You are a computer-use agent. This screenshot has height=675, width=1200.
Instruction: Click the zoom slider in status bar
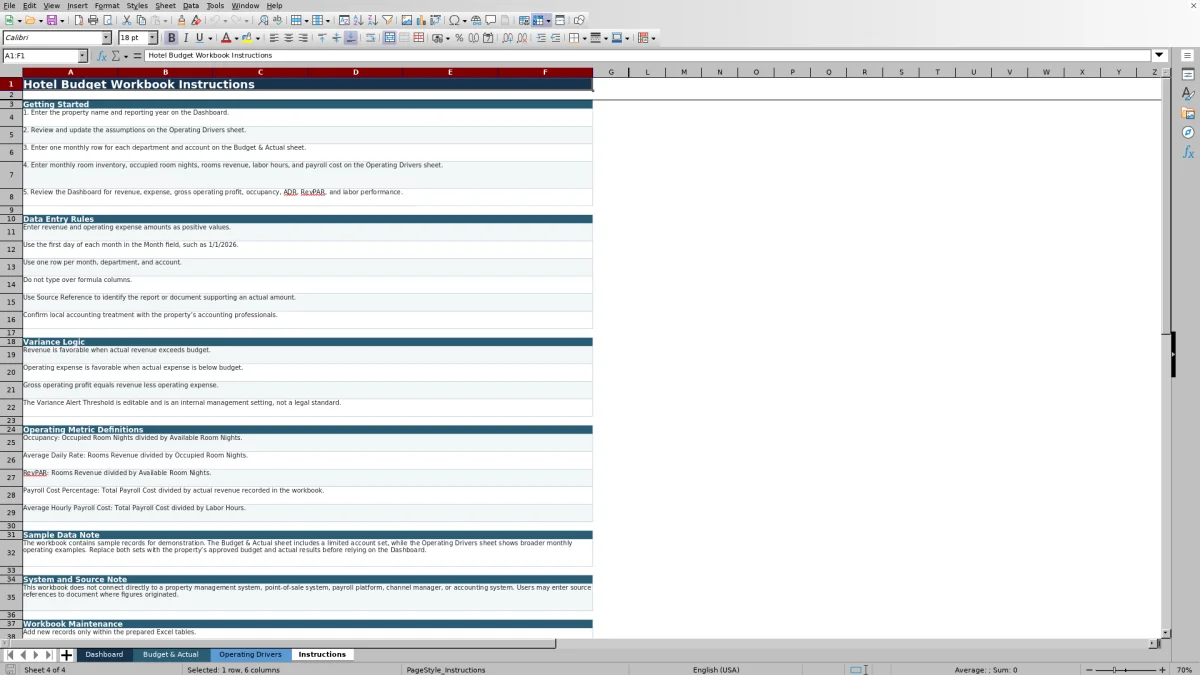pyautogui.click(x=1126, y=670)
